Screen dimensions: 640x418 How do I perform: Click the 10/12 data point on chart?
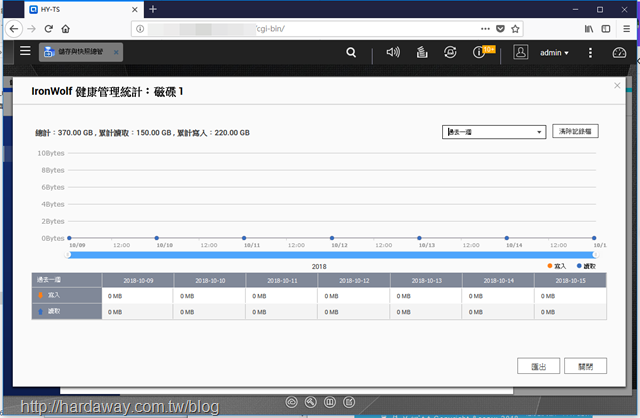(x=332, y=238)
